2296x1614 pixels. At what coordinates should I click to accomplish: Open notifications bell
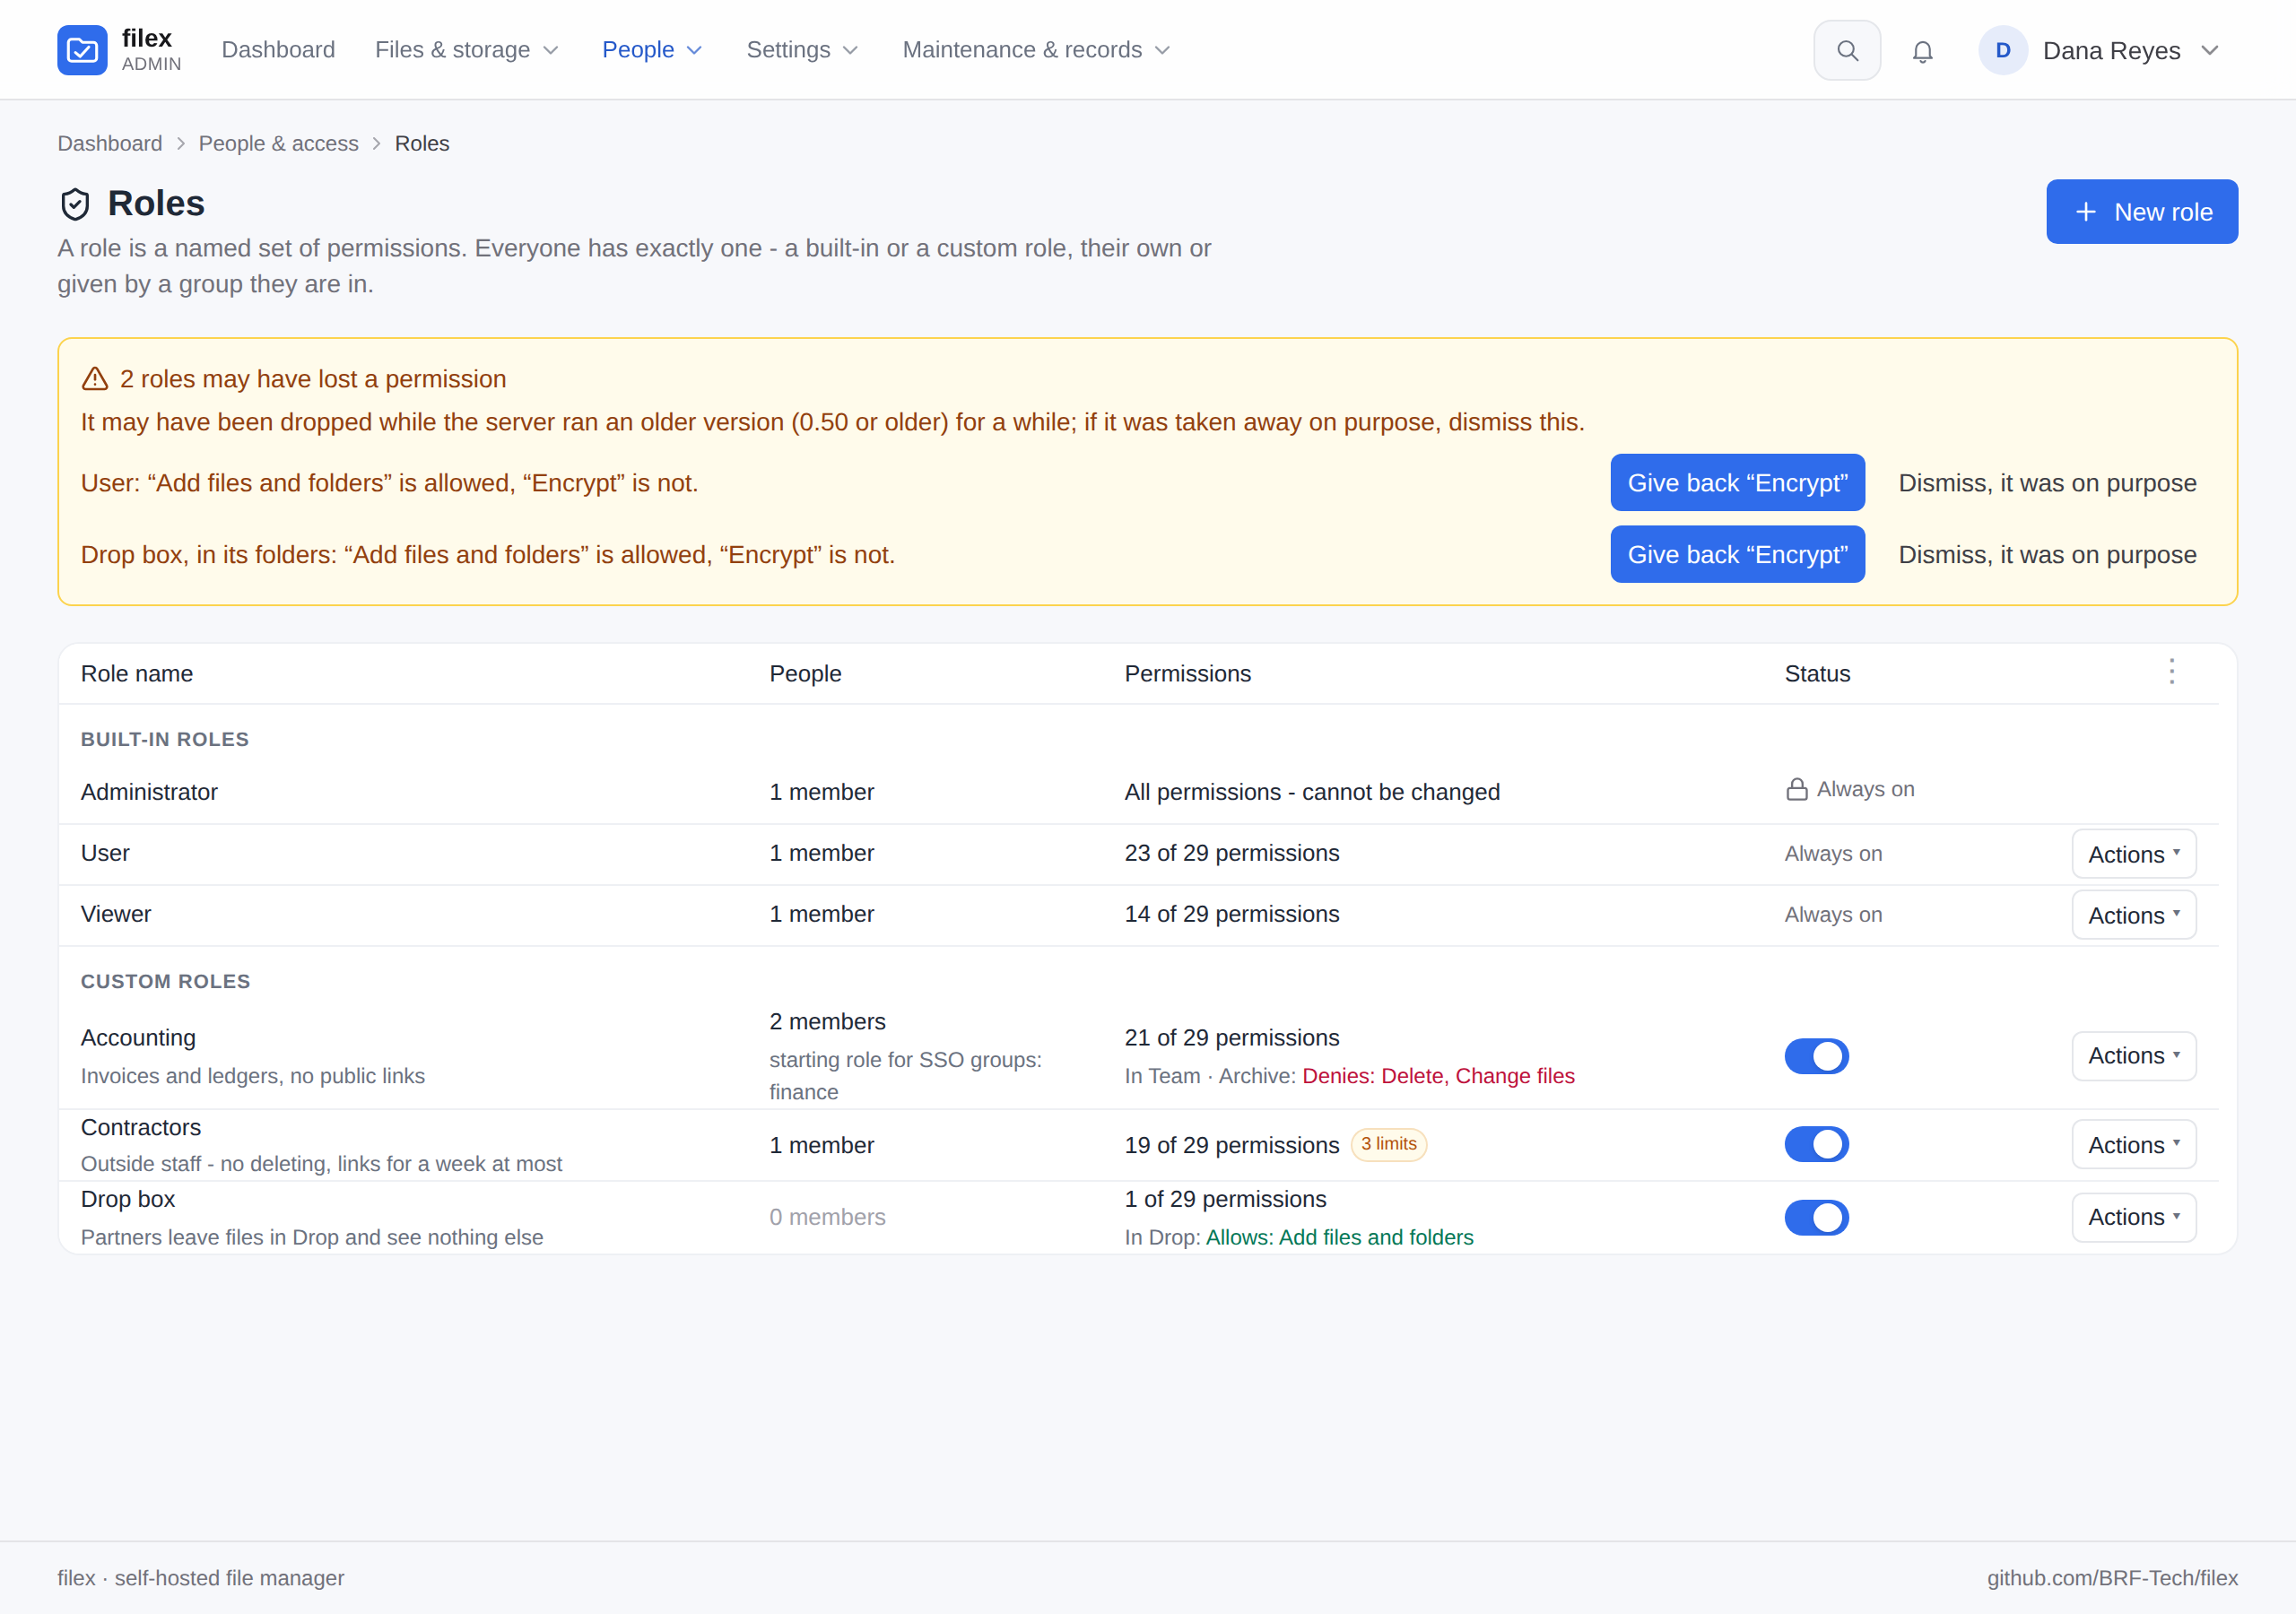pos(1922,51)
